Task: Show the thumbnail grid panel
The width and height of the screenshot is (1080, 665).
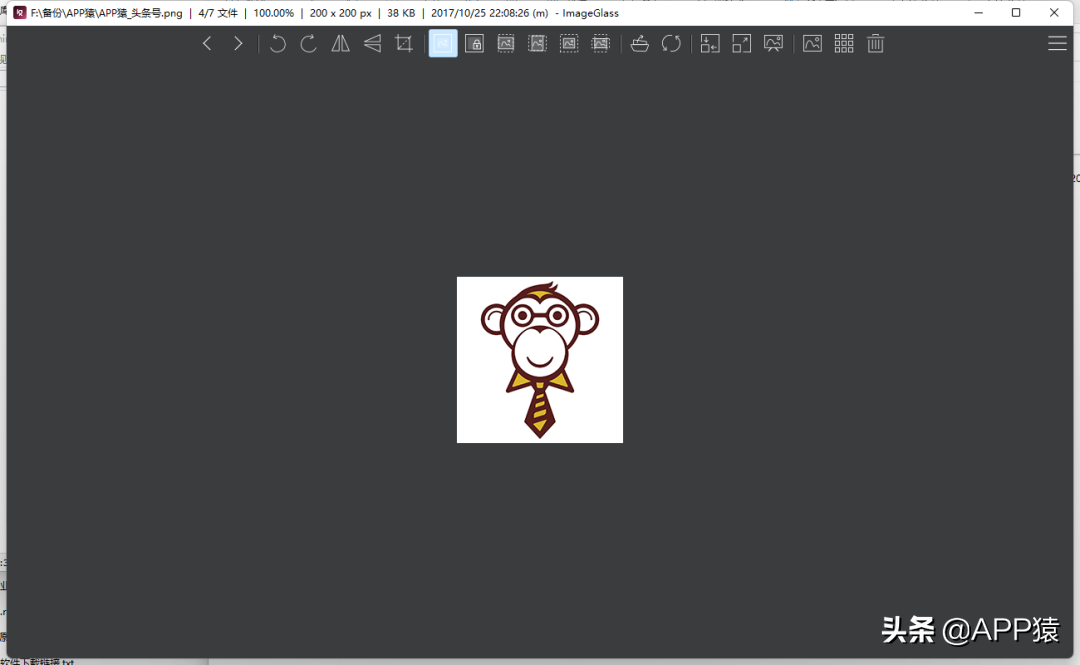Action: 844,43
